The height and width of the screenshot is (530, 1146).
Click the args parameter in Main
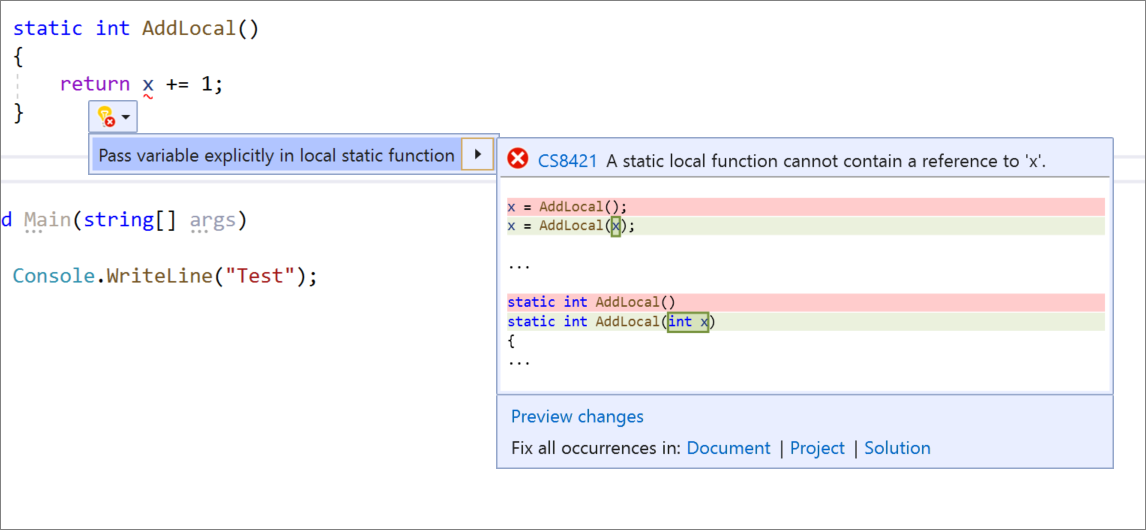click(212, 219)
